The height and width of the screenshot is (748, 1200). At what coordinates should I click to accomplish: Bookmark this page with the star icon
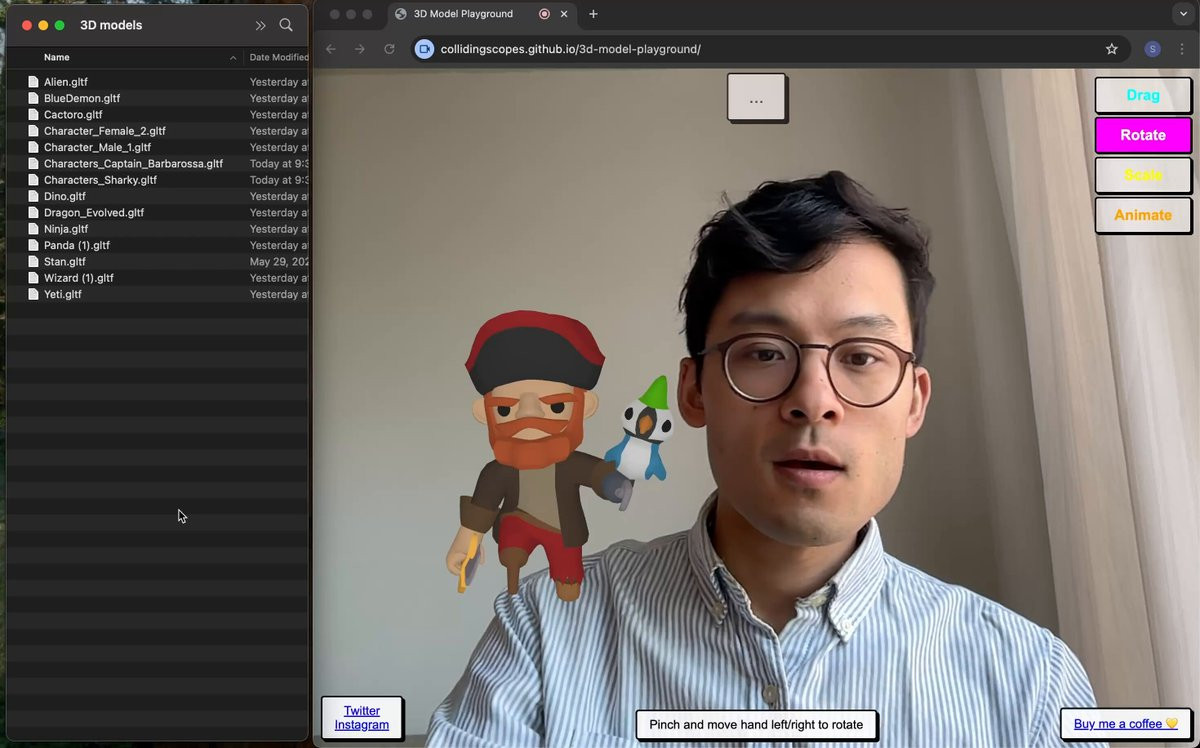1112,49
